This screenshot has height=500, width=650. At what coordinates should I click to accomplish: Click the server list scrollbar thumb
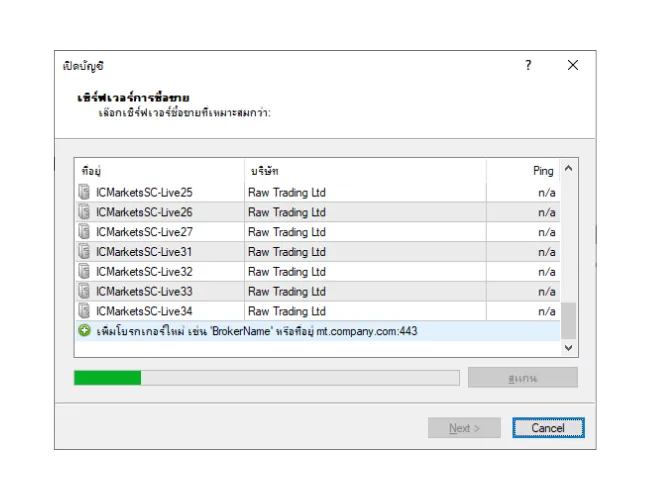click(x=569, y=320)
